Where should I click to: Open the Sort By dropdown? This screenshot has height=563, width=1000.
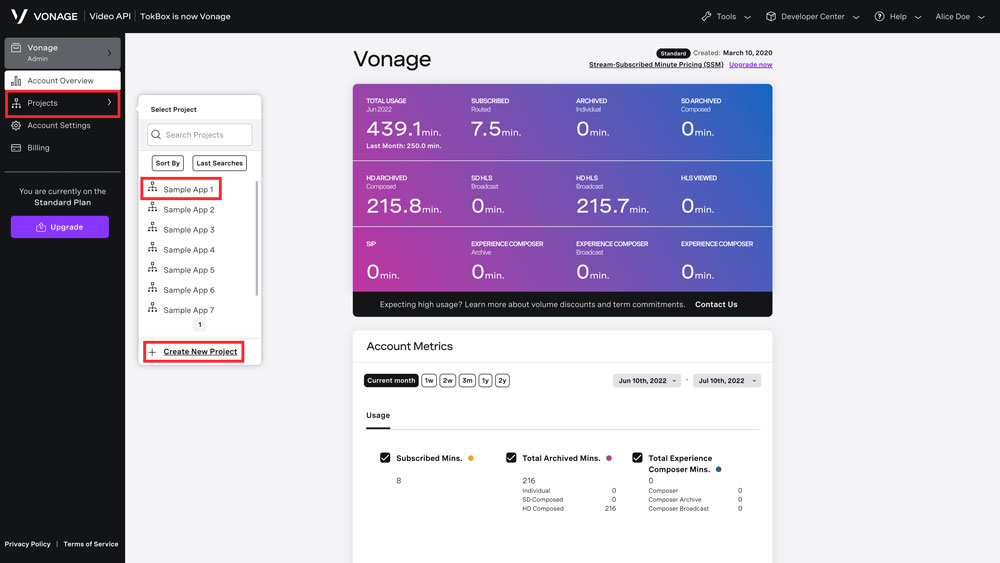tap(168, 163)
